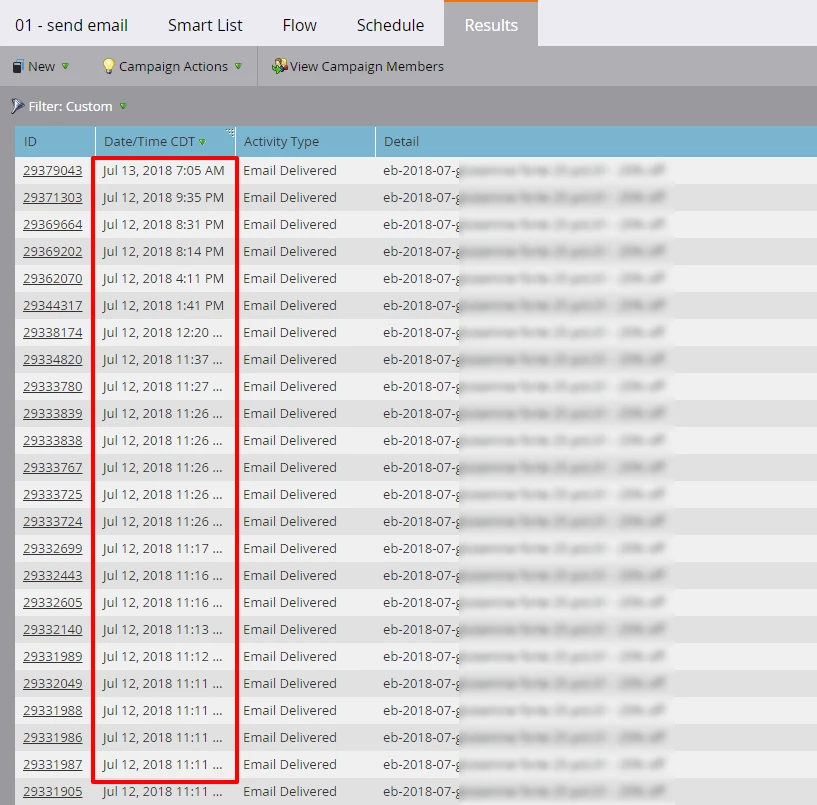The image size is (817, 805).
Task: Open the New dropdown arrow
Action: point(65,67)
